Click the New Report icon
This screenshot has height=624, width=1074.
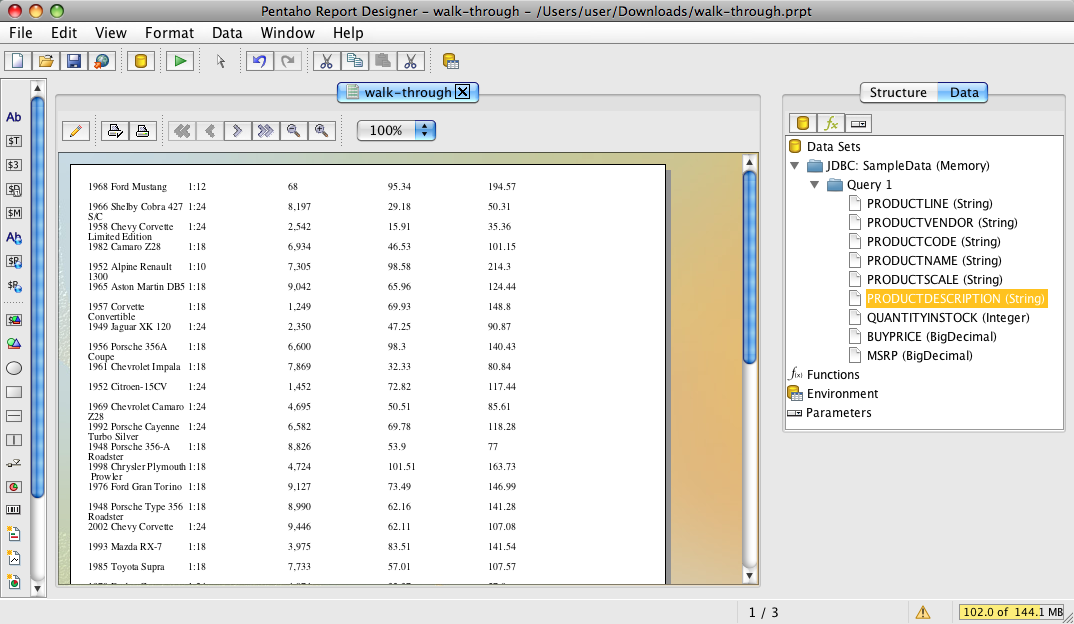(x=18, y=61)
